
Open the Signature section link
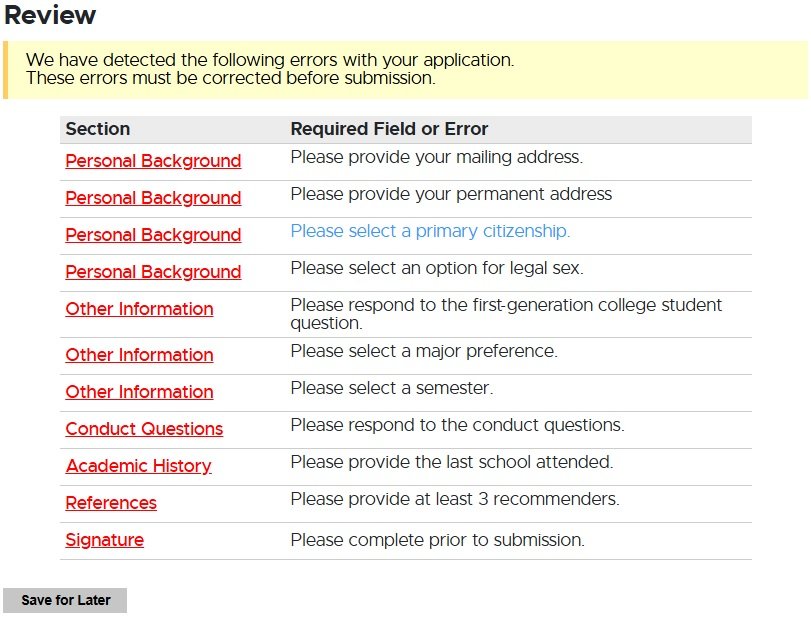pos(104,540)
